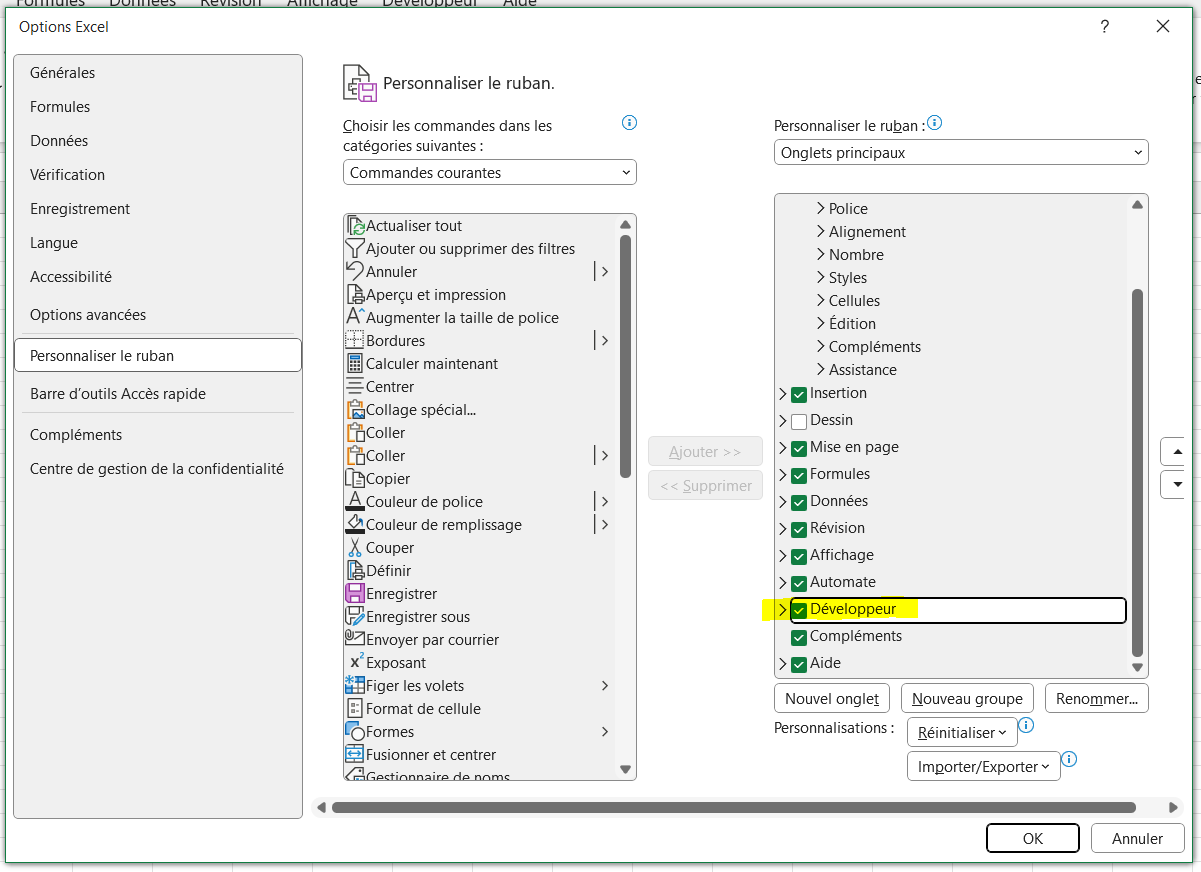Click the Figer les volets icon

[x=355, y=686]
